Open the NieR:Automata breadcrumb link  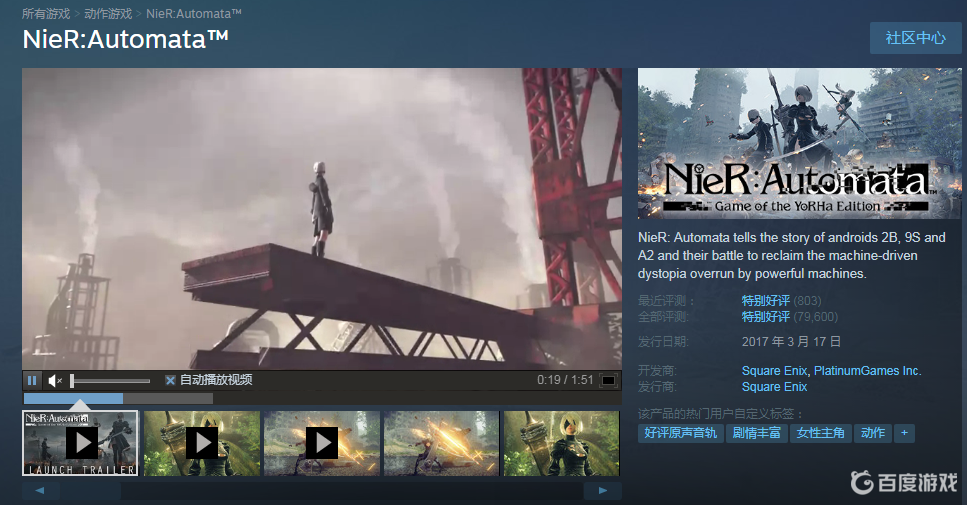194,14
